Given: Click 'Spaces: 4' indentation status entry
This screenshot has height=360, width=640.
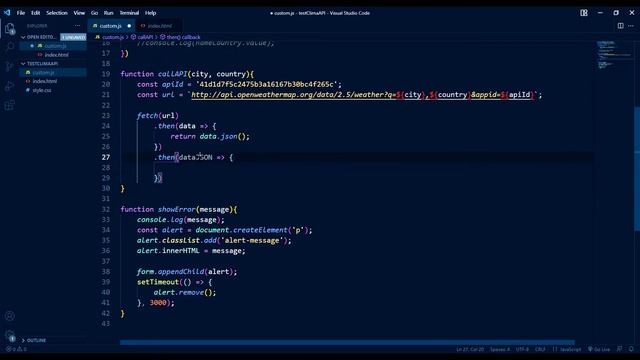Looking at the screenshot, I should point(500,349).
